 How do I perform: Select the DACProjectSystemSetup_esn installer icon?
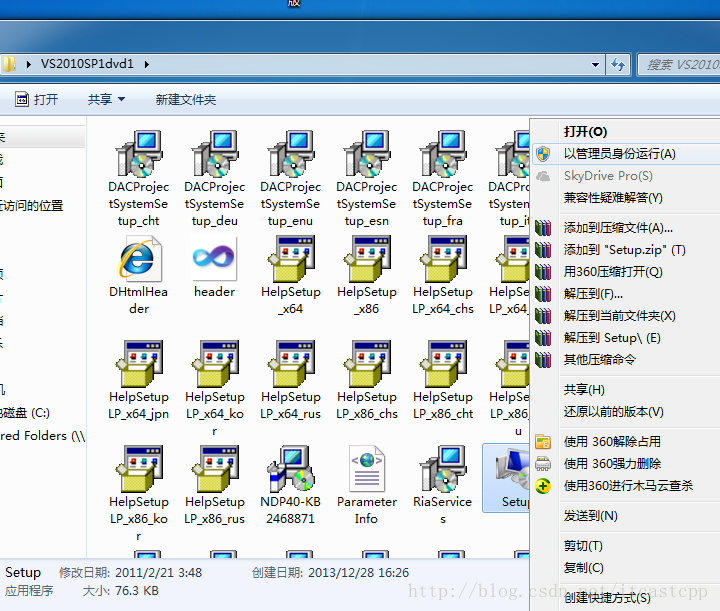click(366, 154)
